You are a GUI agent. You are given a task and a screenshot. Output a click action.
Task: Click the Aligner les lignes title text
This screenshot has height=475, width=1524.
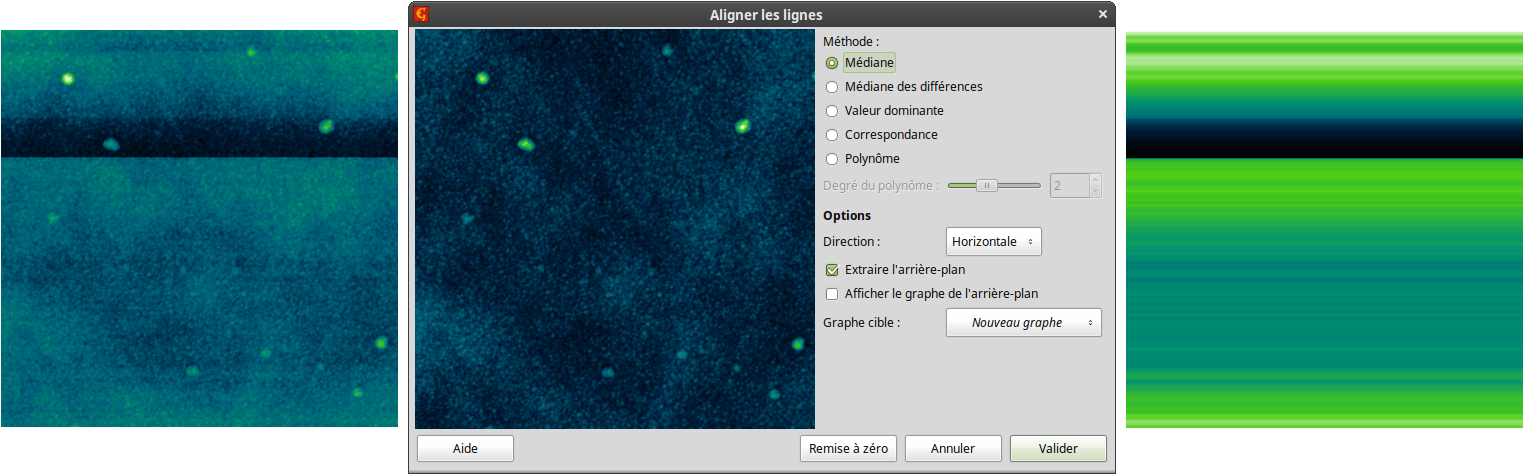(766, 14)
